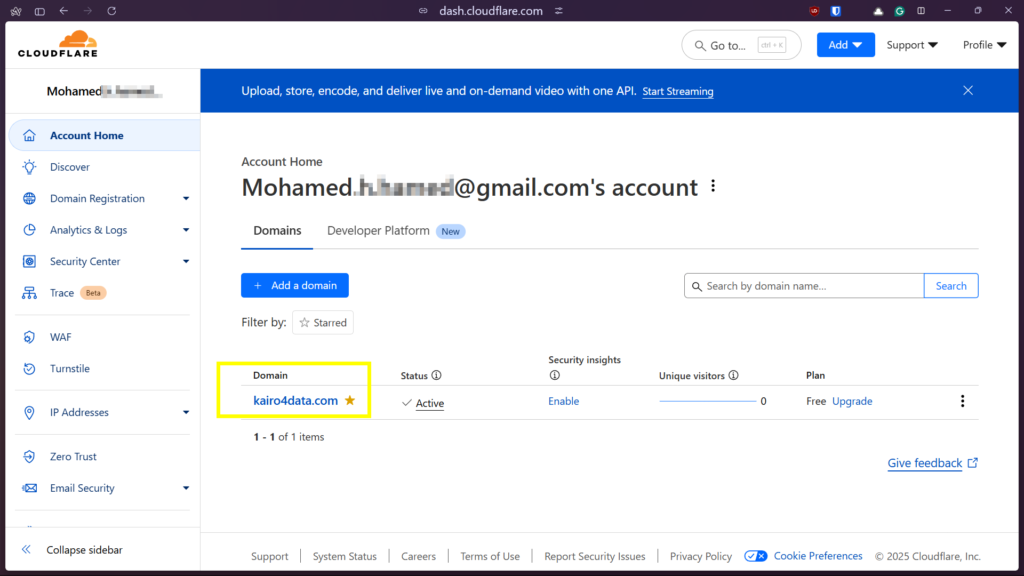Click the Security Center icon

pyautogui.click(x=29, y=261)
